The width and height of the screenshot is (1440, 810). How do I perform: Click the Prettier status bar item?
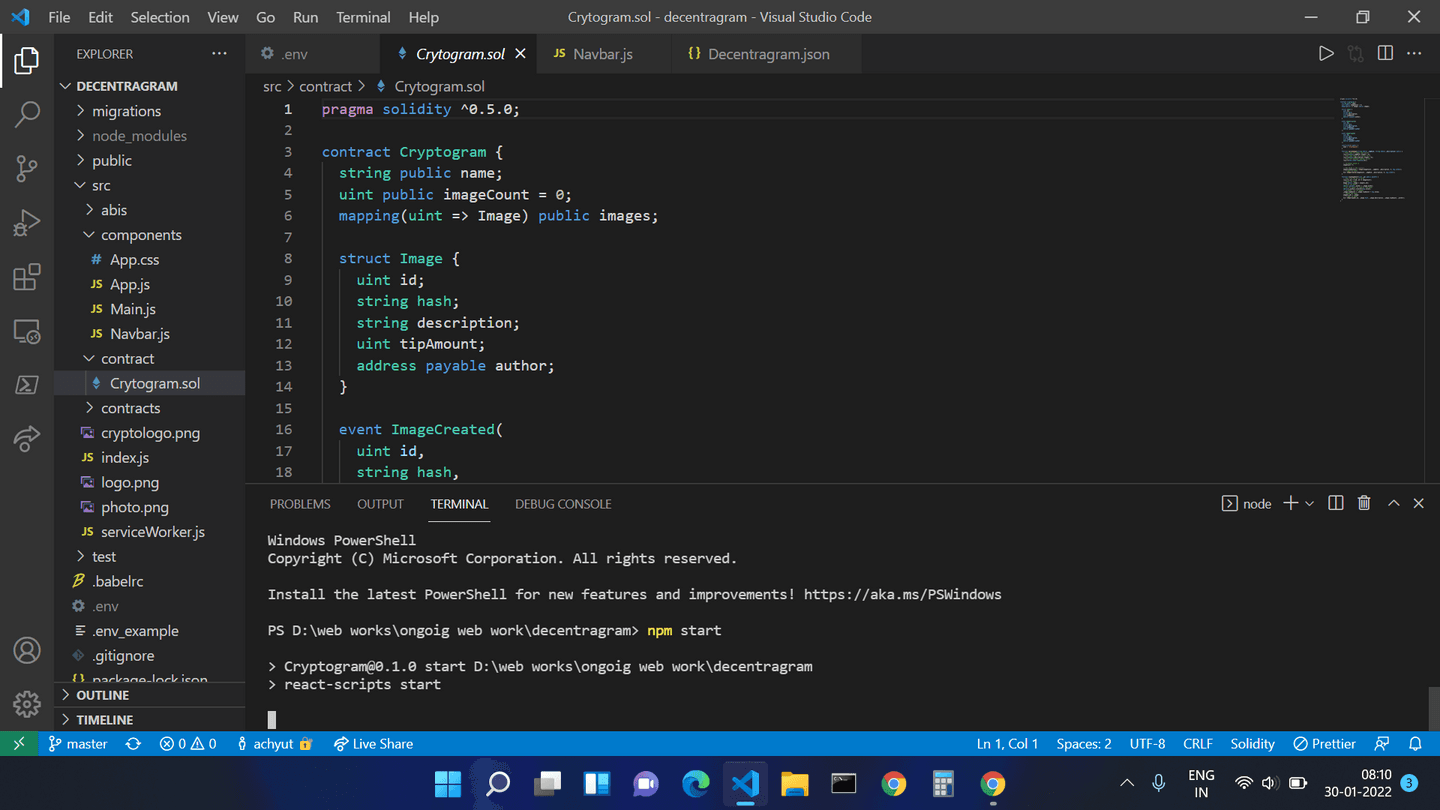(x=1324, y=744)
